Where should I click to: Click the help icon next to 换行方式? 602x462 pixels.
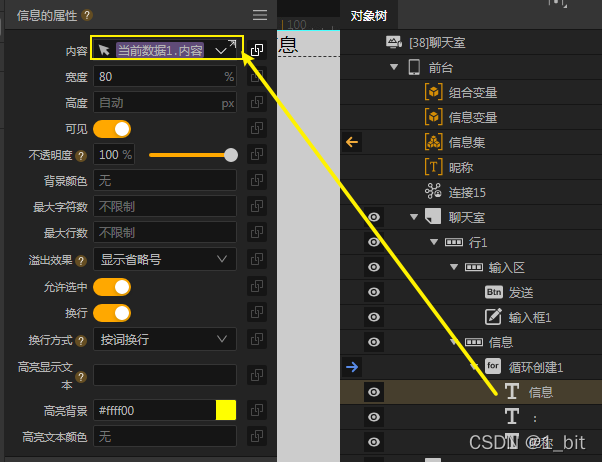point(81,341)
